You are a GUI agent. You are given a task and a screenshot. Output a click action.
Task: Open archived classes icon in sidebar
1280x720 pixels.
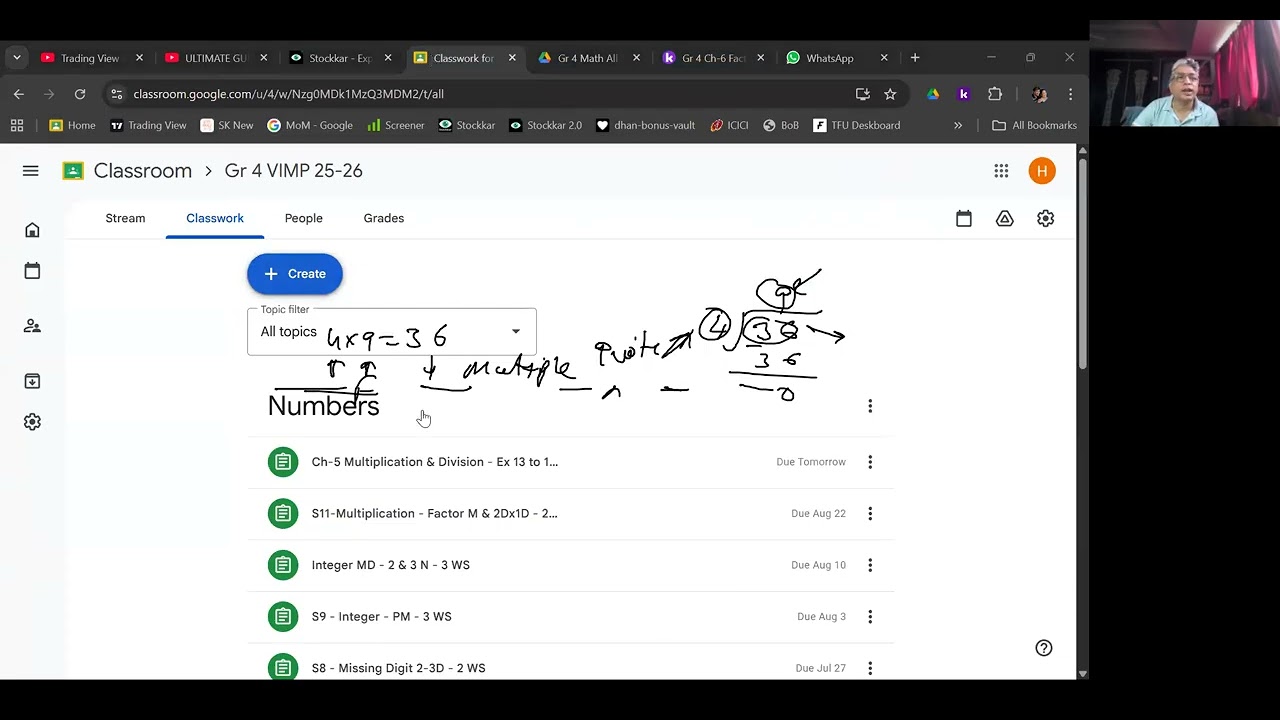pos(32,381)
